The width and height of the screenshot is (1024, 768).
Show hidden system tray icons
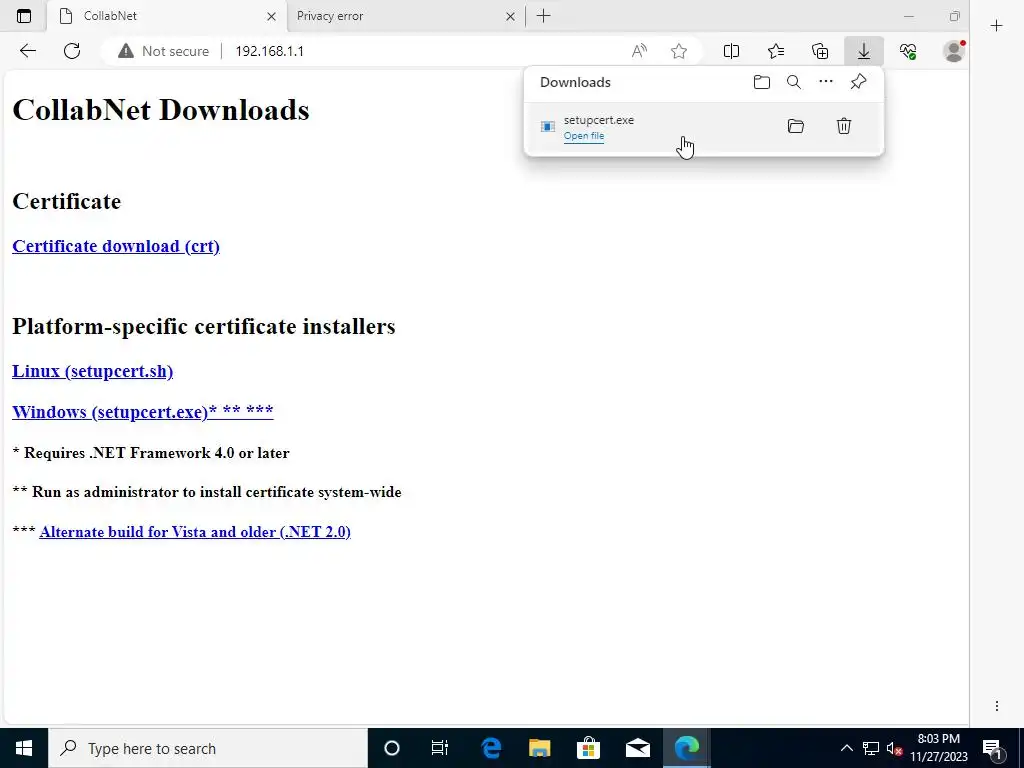point(846,748)
